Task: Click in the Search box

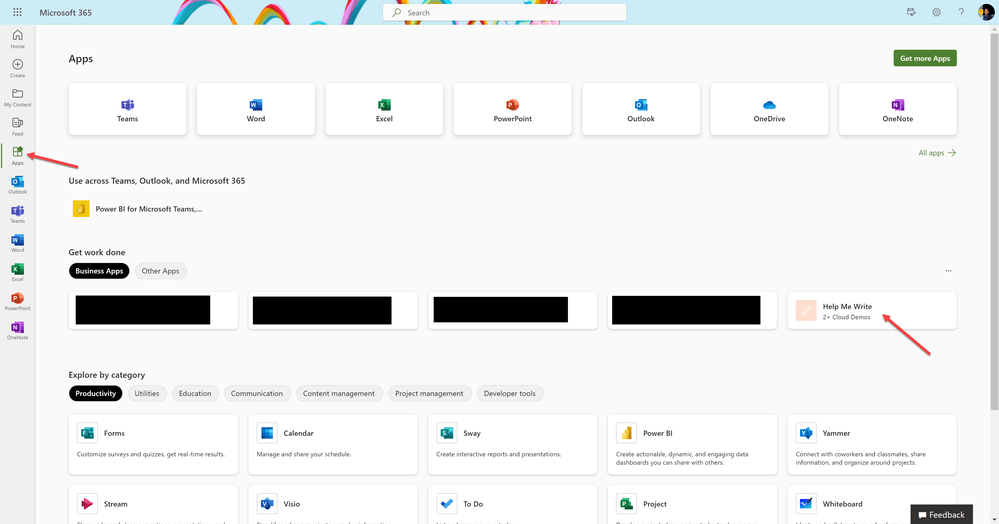Action: pyautogui.click(x=505, y=12)
